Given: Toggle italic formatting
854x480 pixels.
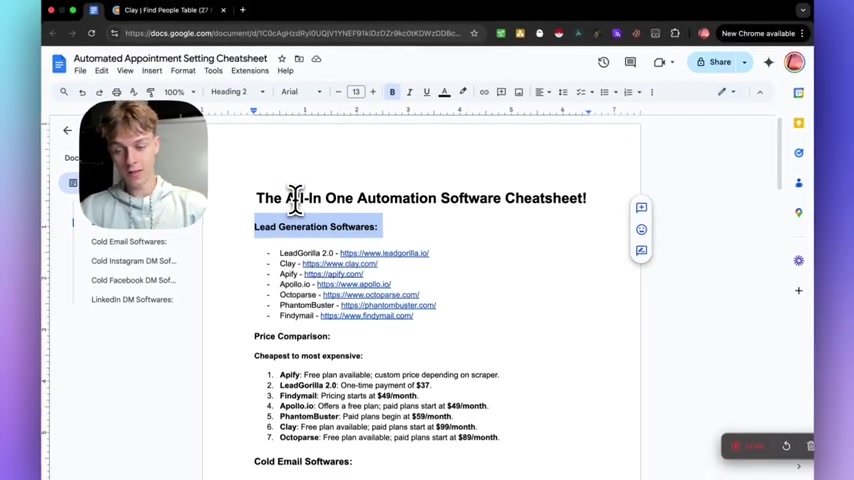Looking at the screenshot, I should [x=410, y=92].
